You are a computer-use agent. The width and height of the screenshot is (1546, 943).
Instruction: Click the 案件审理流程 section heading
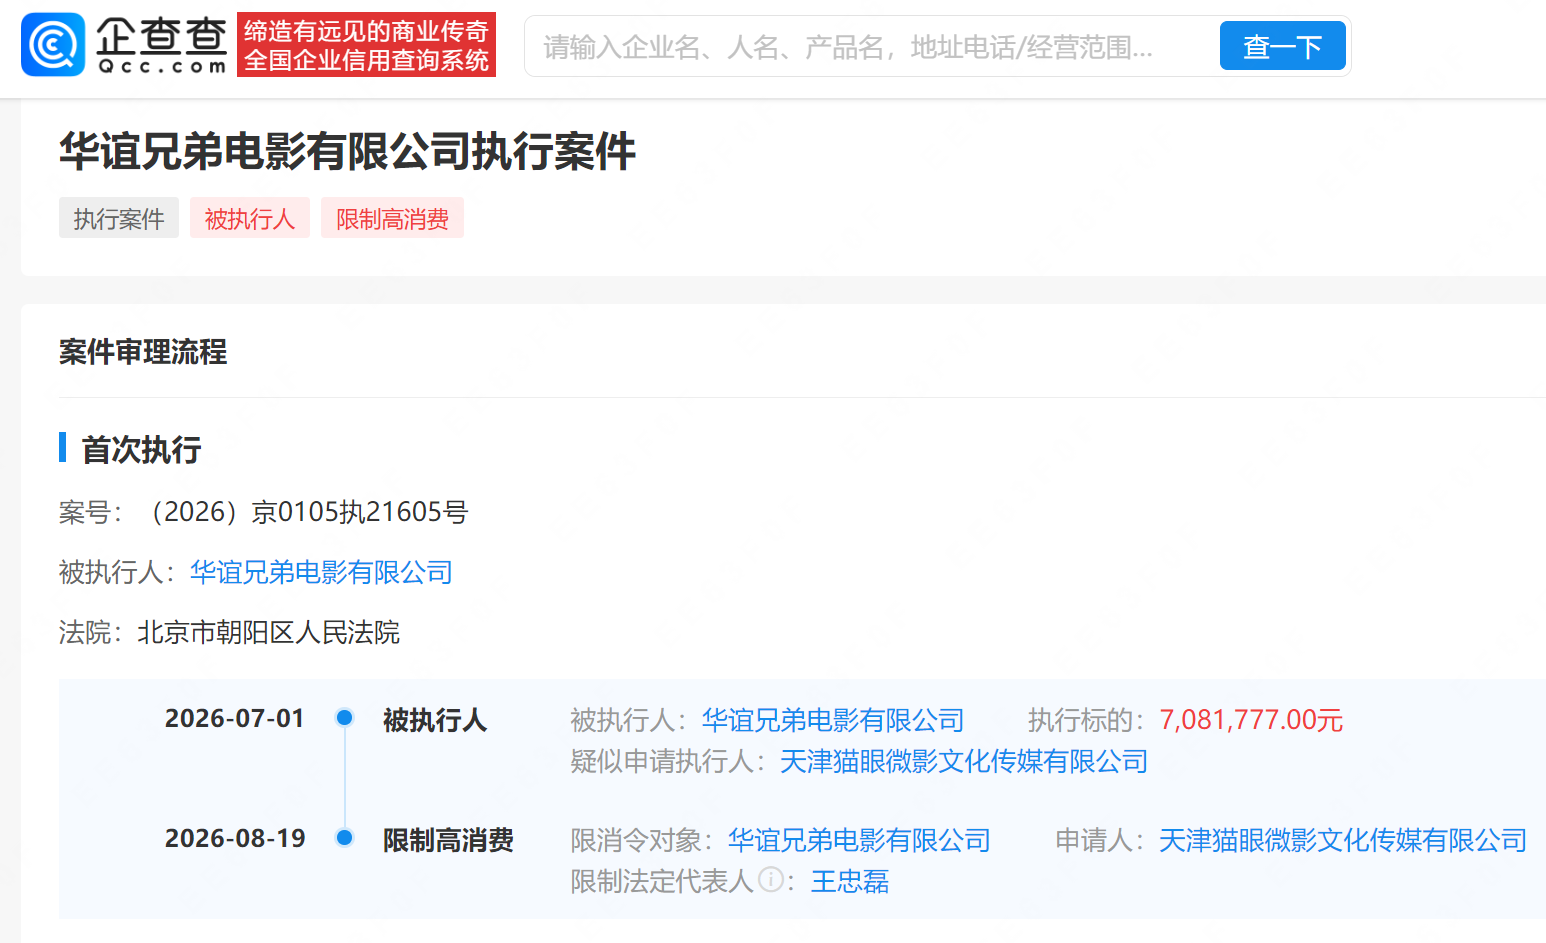pos(143,352)
